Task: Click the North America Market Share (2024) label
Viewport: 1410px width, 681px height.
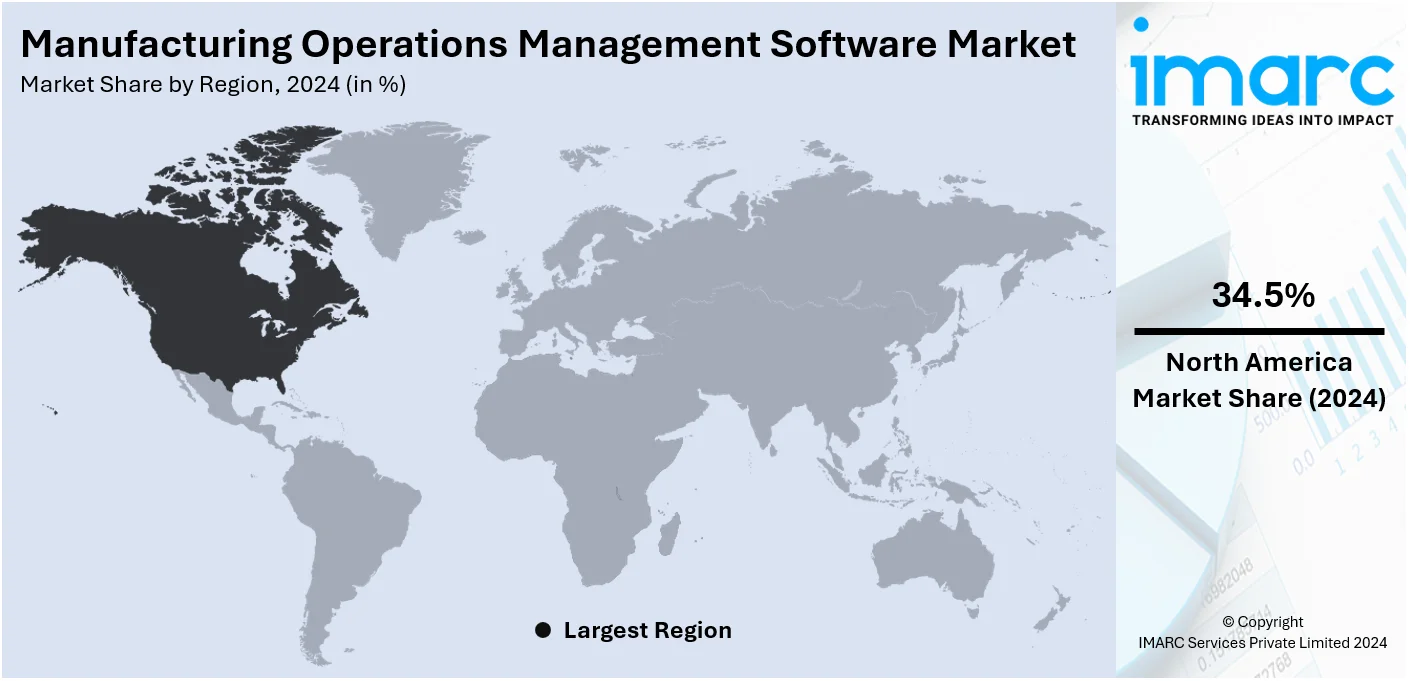Action: click(x=1258, y=380)
